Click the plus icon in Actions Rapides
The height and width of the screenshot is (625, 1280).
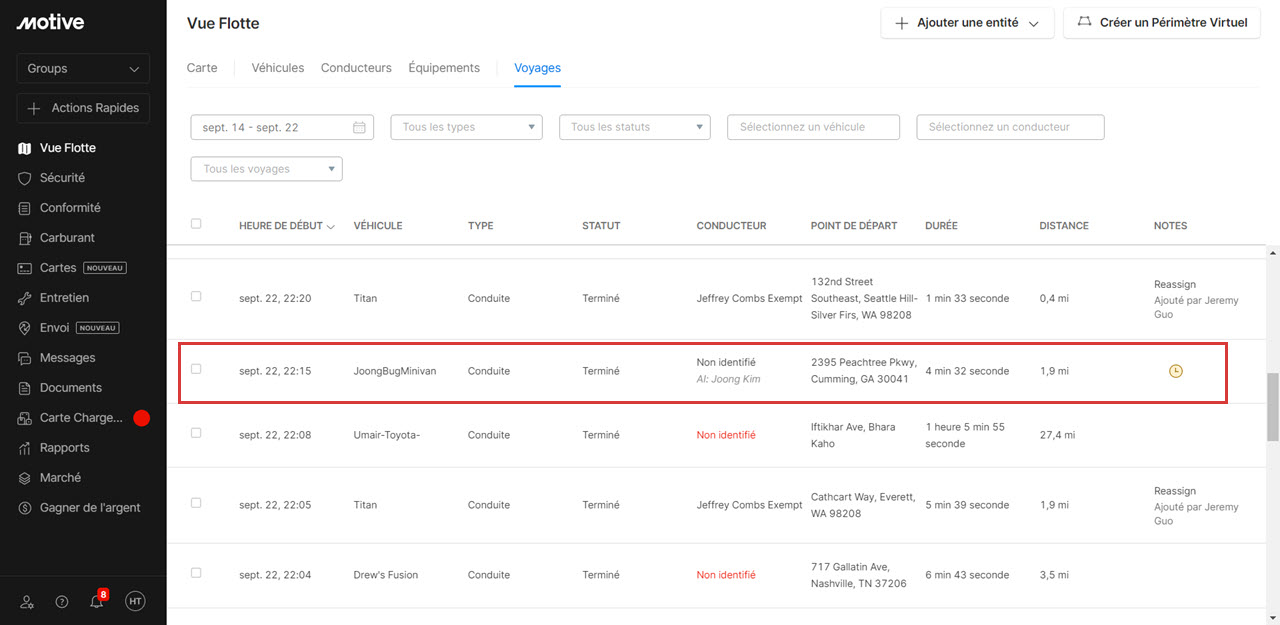(34, 108)
